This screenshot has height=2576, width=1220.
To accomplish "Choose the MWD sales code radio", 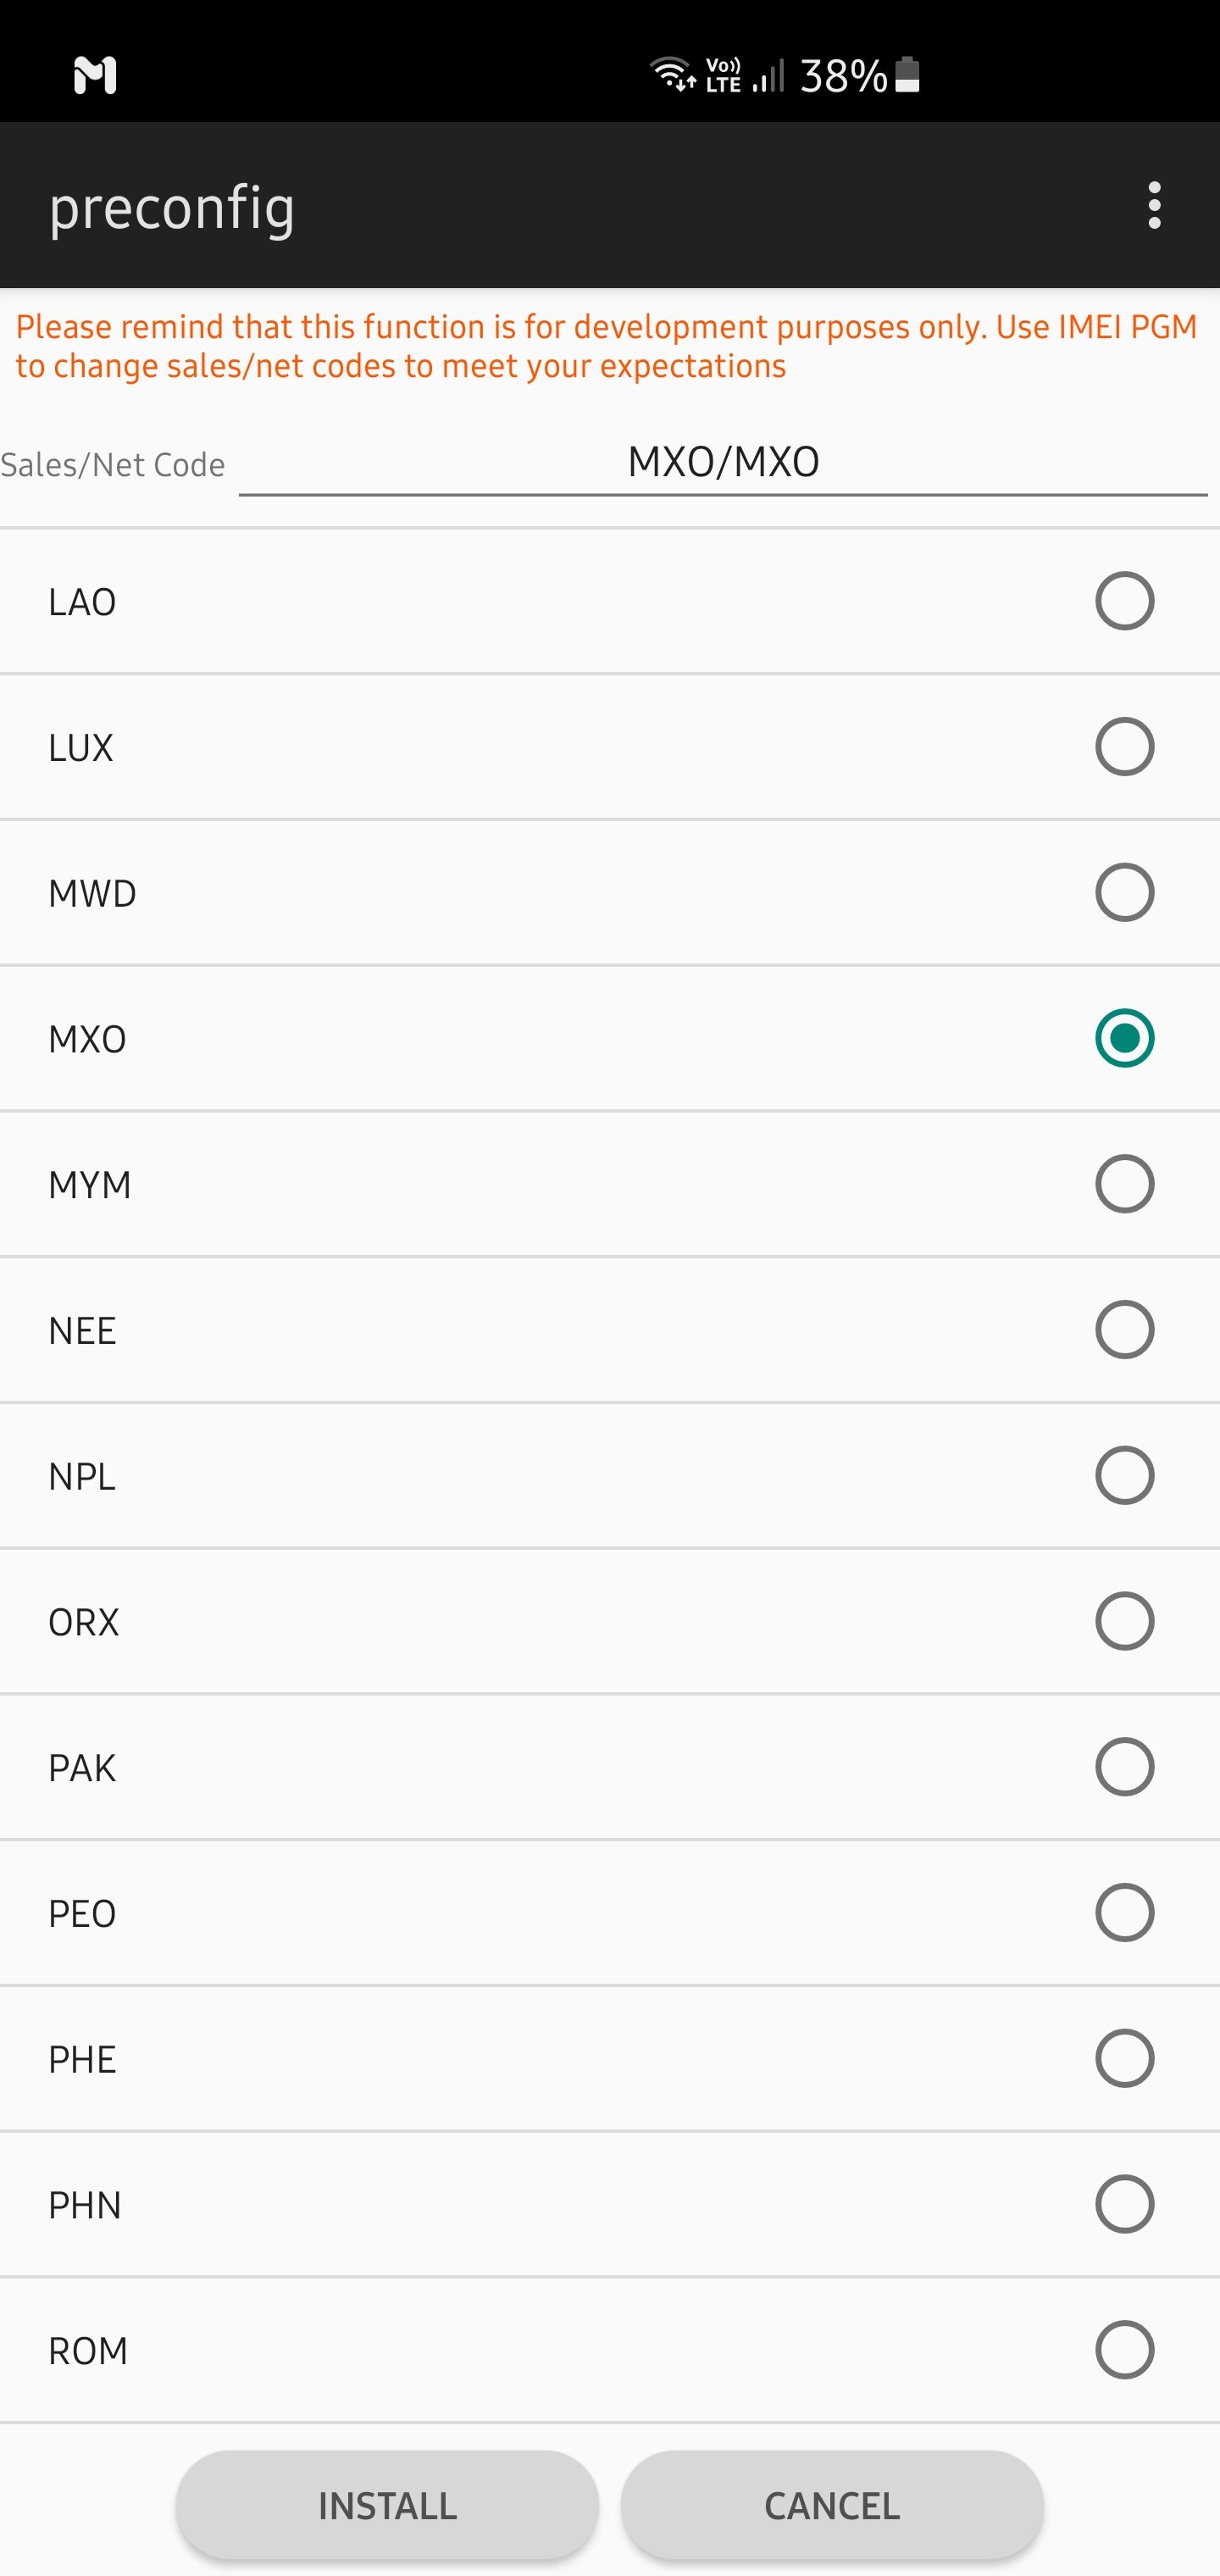I will (x=1124, y=892).
